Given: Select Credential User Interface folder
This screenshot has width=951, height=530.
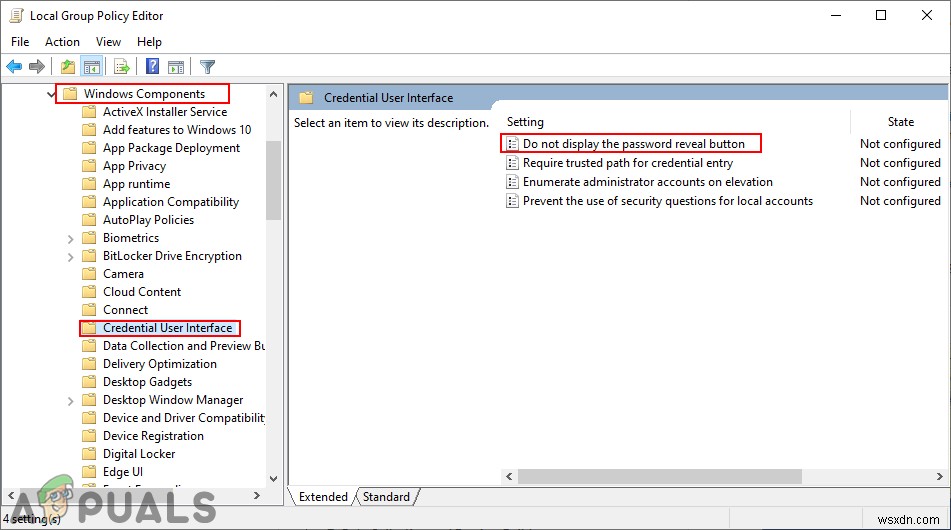Looking at the screenshot, I should pyautogui.click(x=167, y=328).
